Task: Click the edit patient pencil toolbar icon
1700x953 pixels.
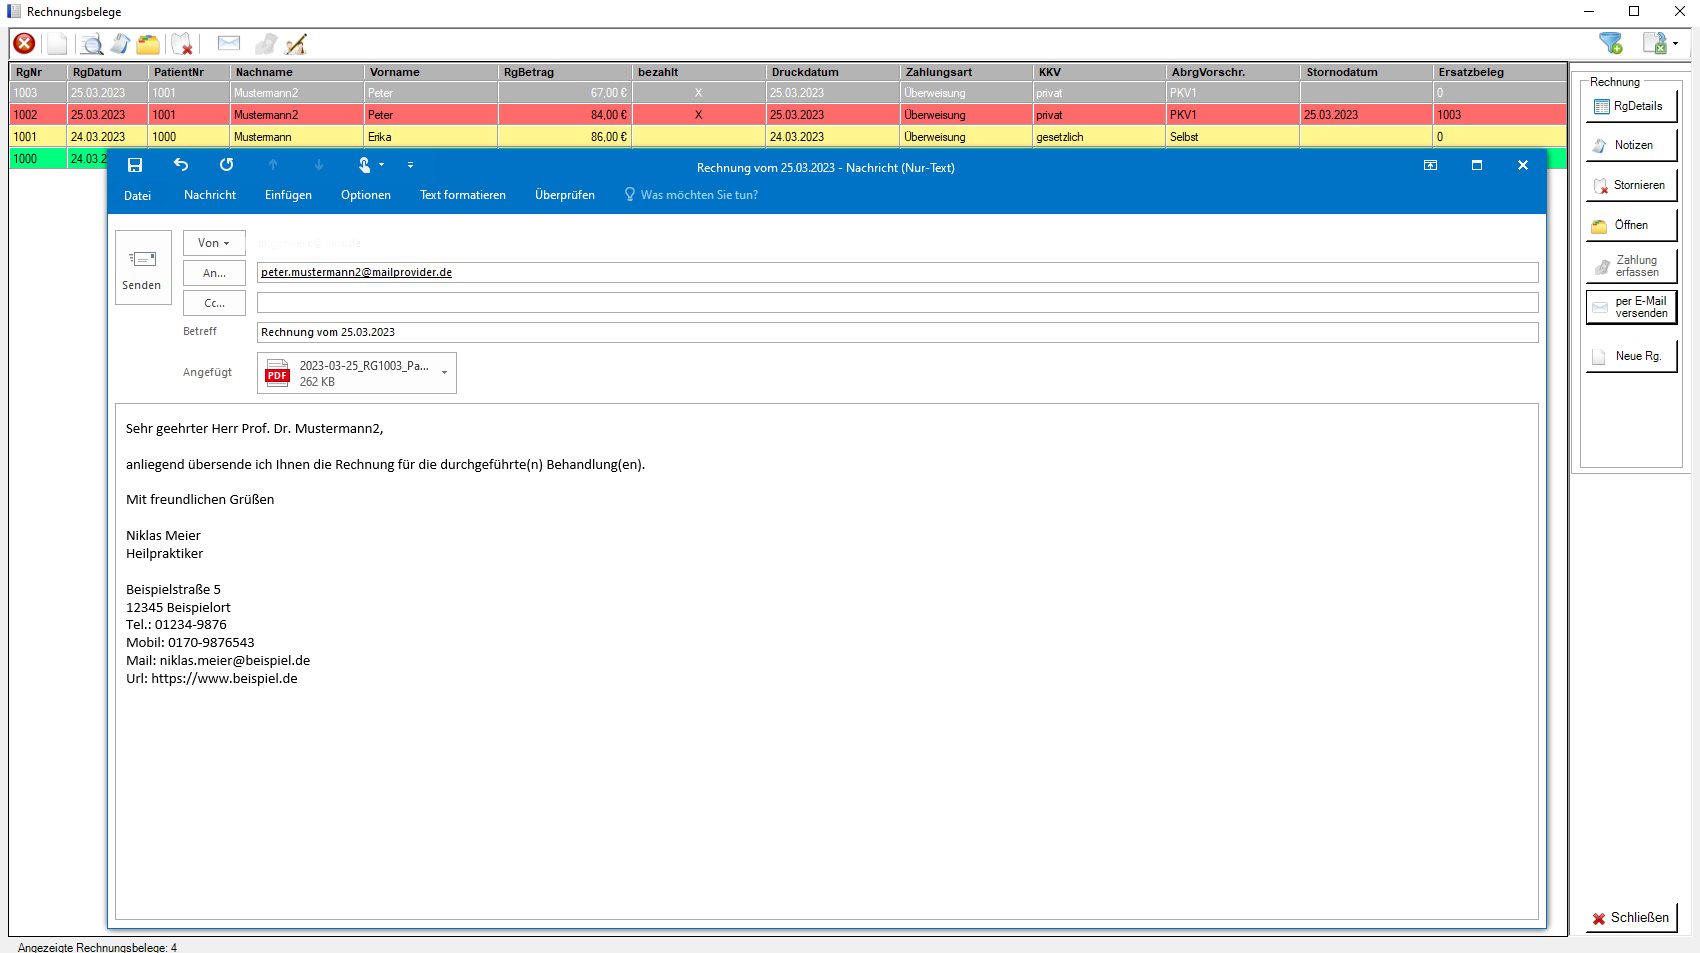Action: coord(296,44)
